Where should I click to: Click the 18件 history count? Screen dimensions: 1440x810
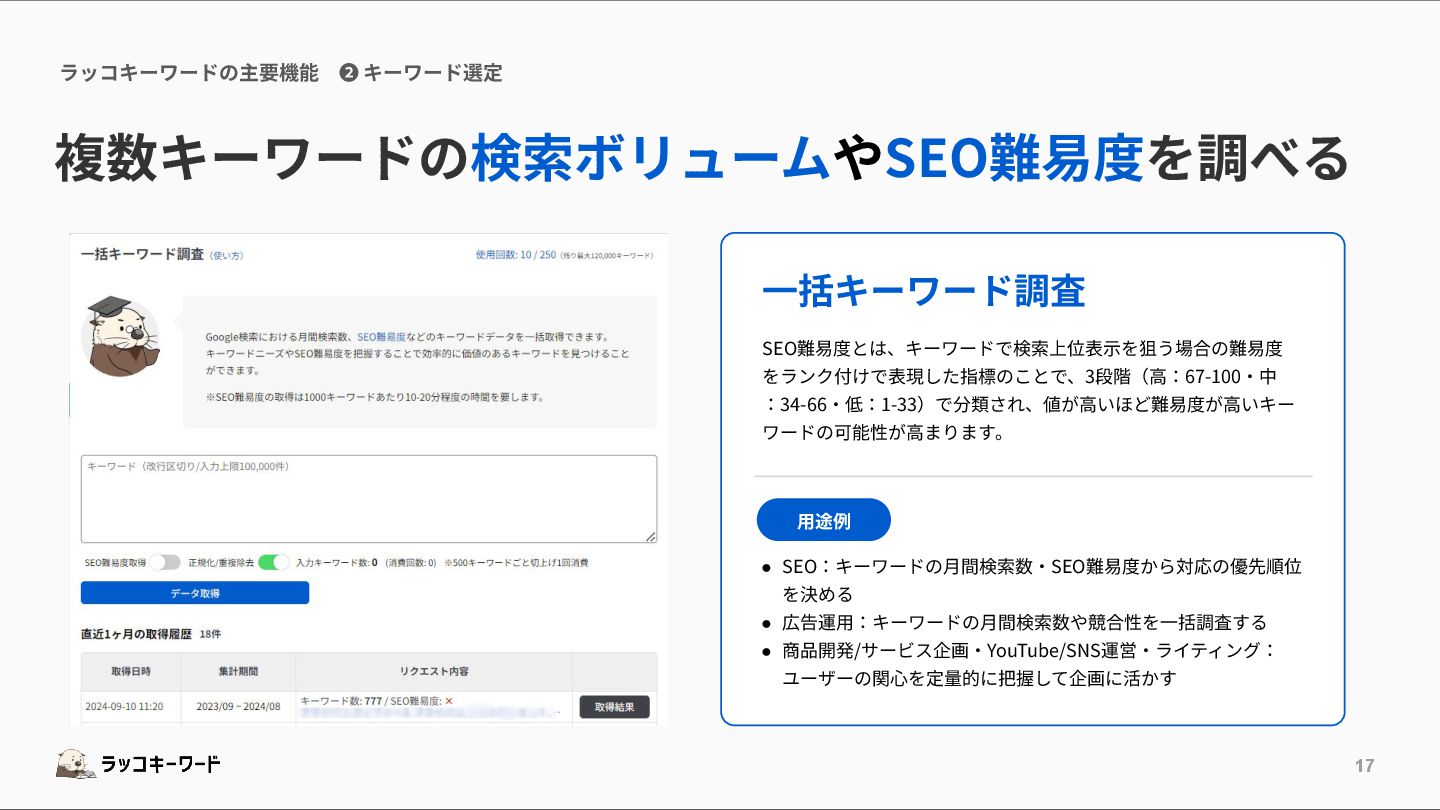point(210,634)
